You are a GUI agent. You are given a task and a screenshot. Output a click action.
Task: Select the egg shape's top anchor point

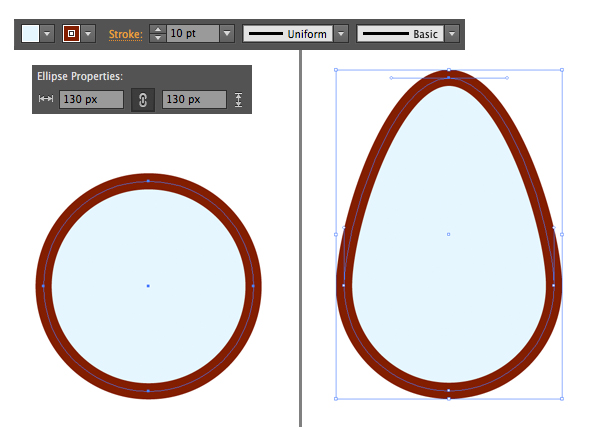[x=449, y=78]
